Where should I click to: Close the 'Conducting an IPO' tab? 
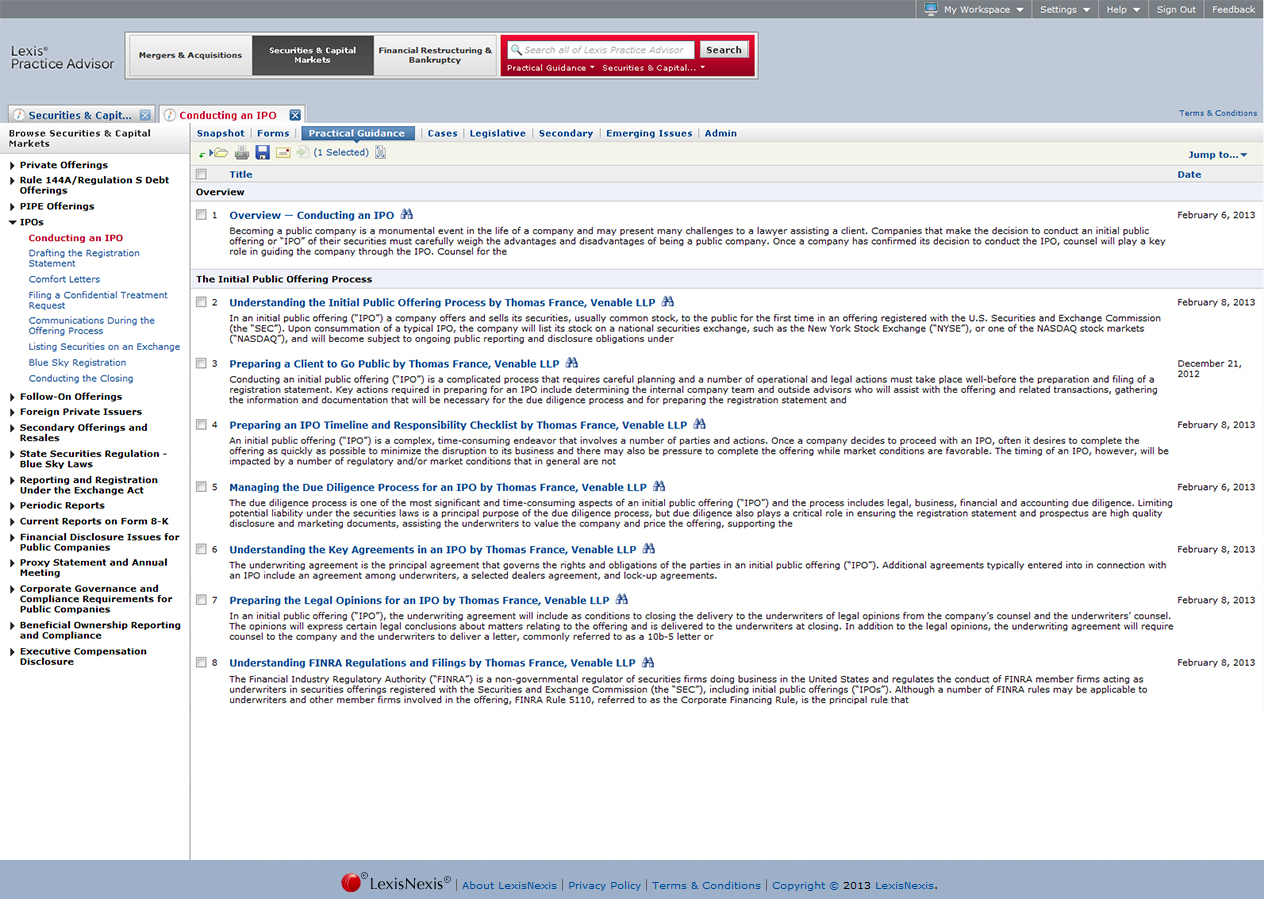point(295,115)
